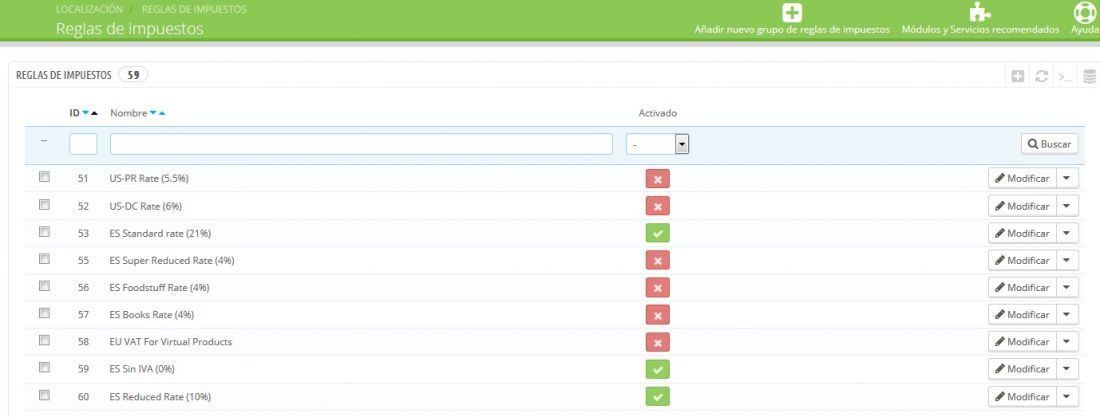The image size is (1100, 417).
Task: Open Módulos y Servicios recomendados puzzle icon
Action: tap(979, 12)
